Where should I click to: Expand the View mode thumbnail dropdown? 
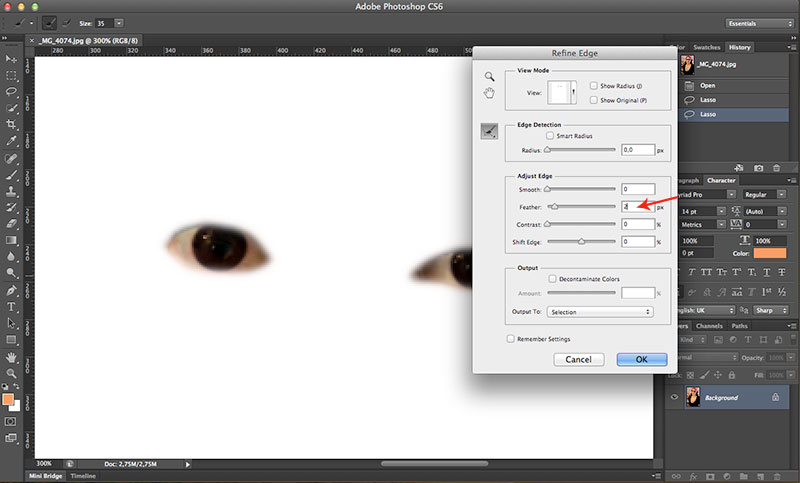pos(573,93)
